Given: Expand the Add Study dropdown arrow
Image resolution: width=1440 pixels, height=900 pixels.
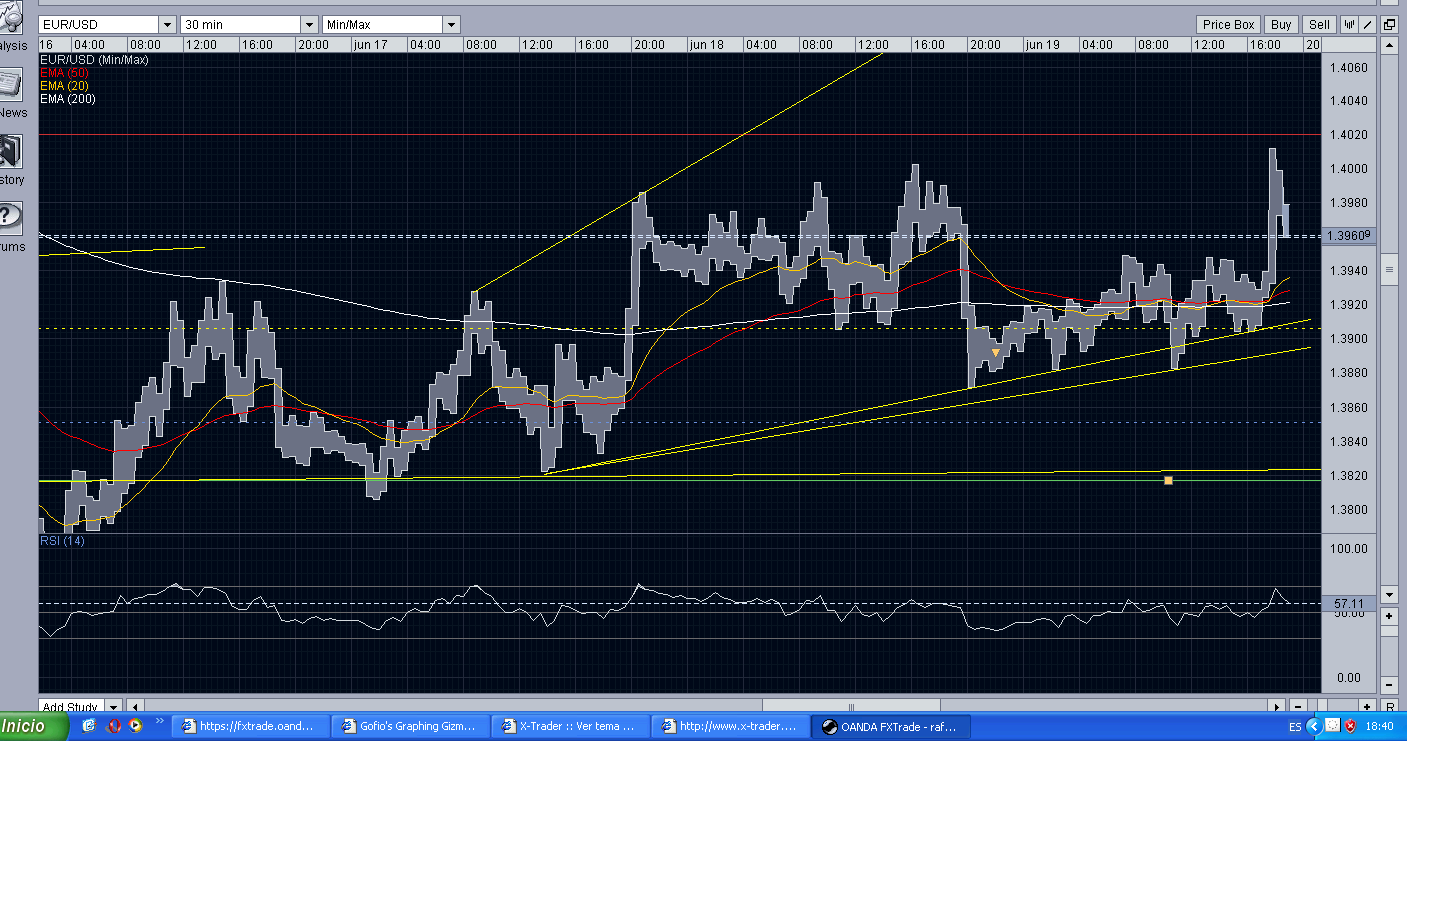Looking at the screenshot, I should 113,707.
